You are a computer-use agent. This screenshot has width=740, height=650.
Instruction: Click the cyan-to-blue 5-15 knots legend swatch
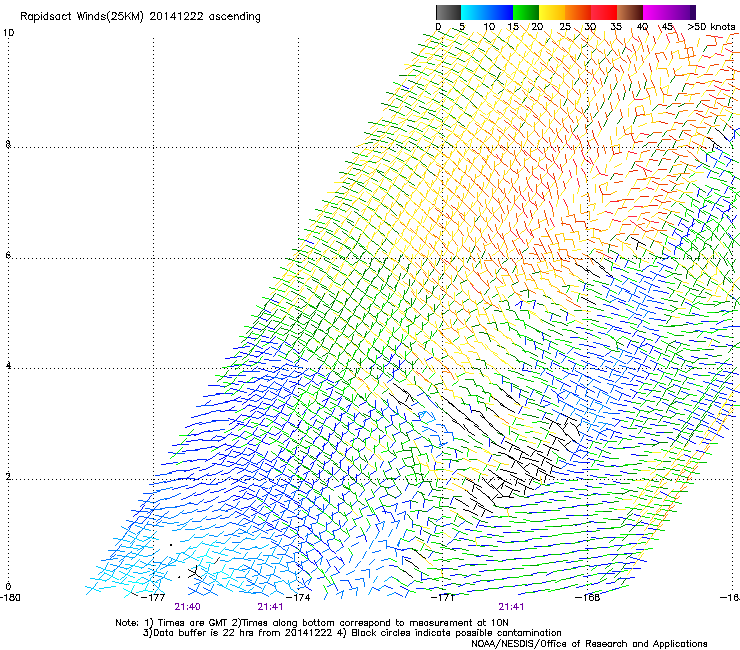coord(487,12)
